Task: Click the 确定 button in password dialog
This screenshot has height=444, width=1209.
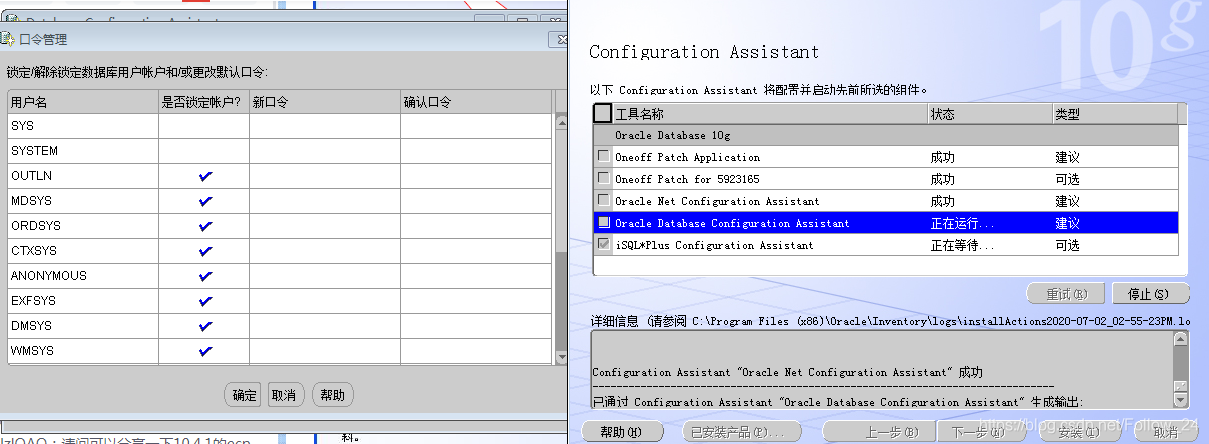Action: 244,395
